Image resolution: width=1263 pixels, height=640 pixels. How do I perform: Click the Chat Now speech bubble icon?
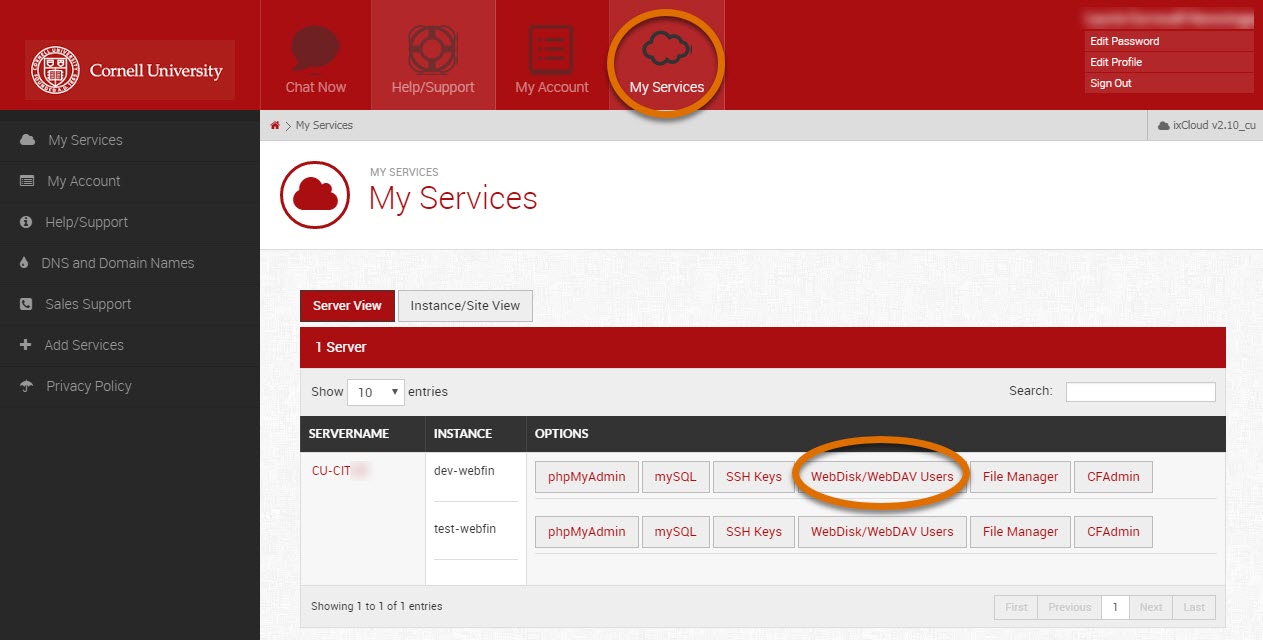click(x=315, y=48)
